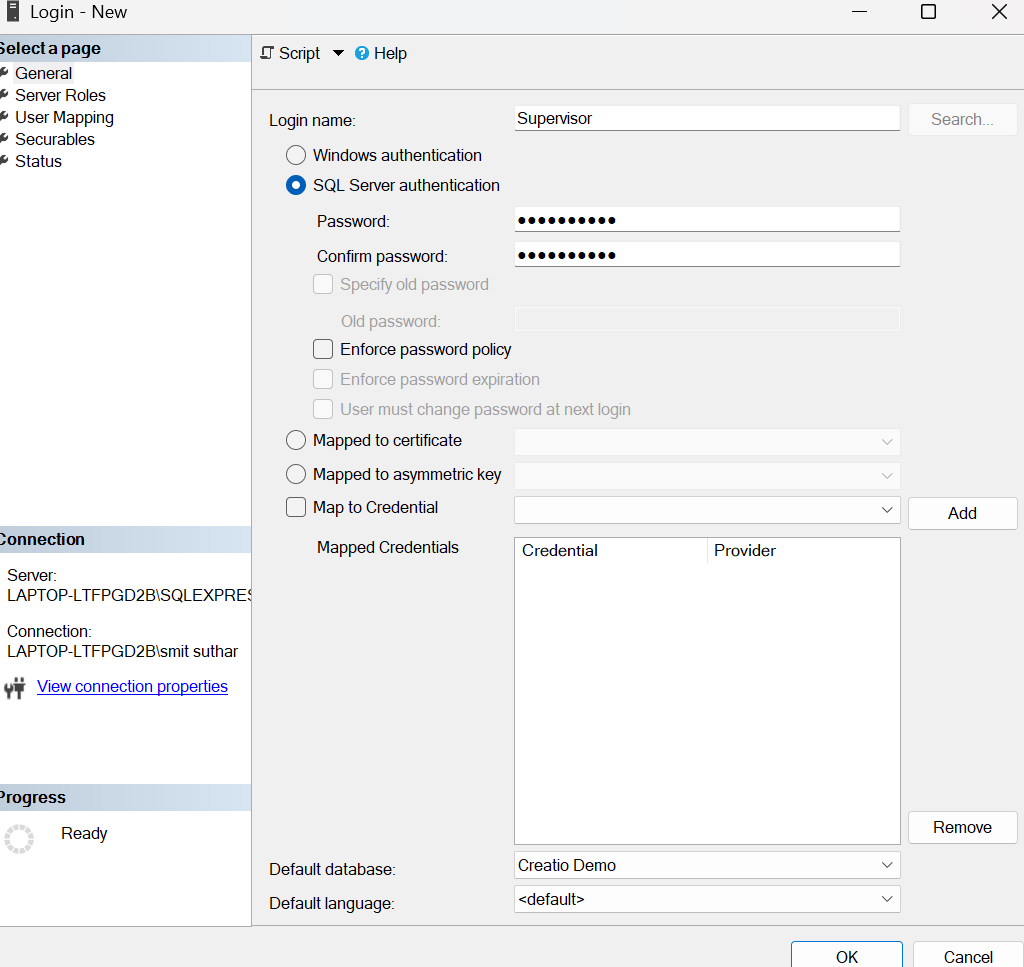Open the Securables page
The image size is (1024, 967).
coord(55,139)
